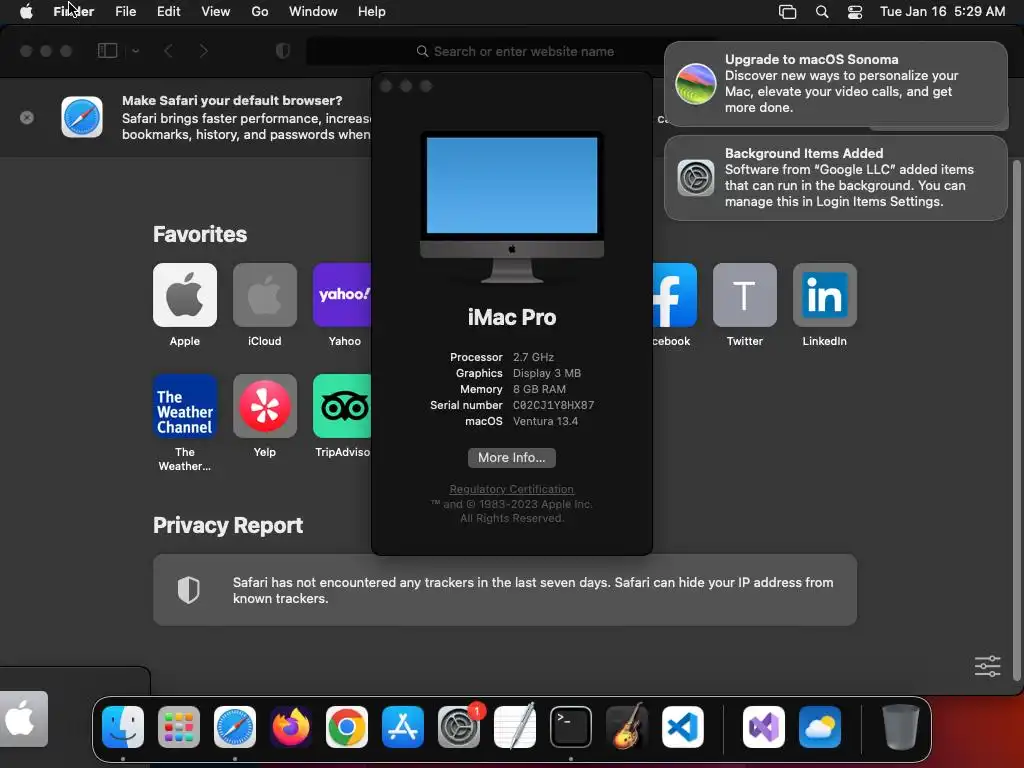Open Safari from the Dock
The height and width of the screenshot is (768, 1024).
pos(235,727)
